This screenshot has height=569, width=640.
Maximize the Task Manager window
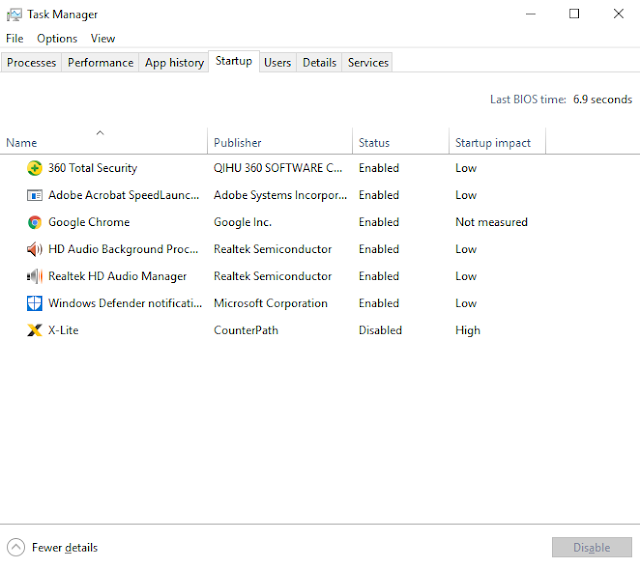[x=574, y=14]
